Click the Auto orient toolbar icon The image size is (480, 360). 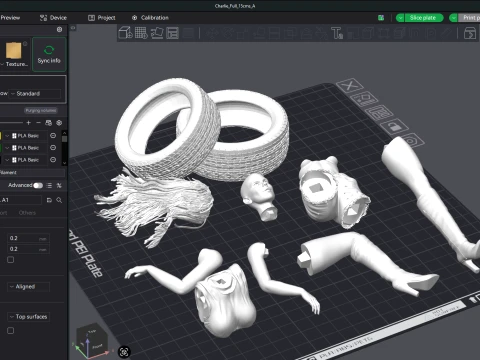click(x=157, y=33)
